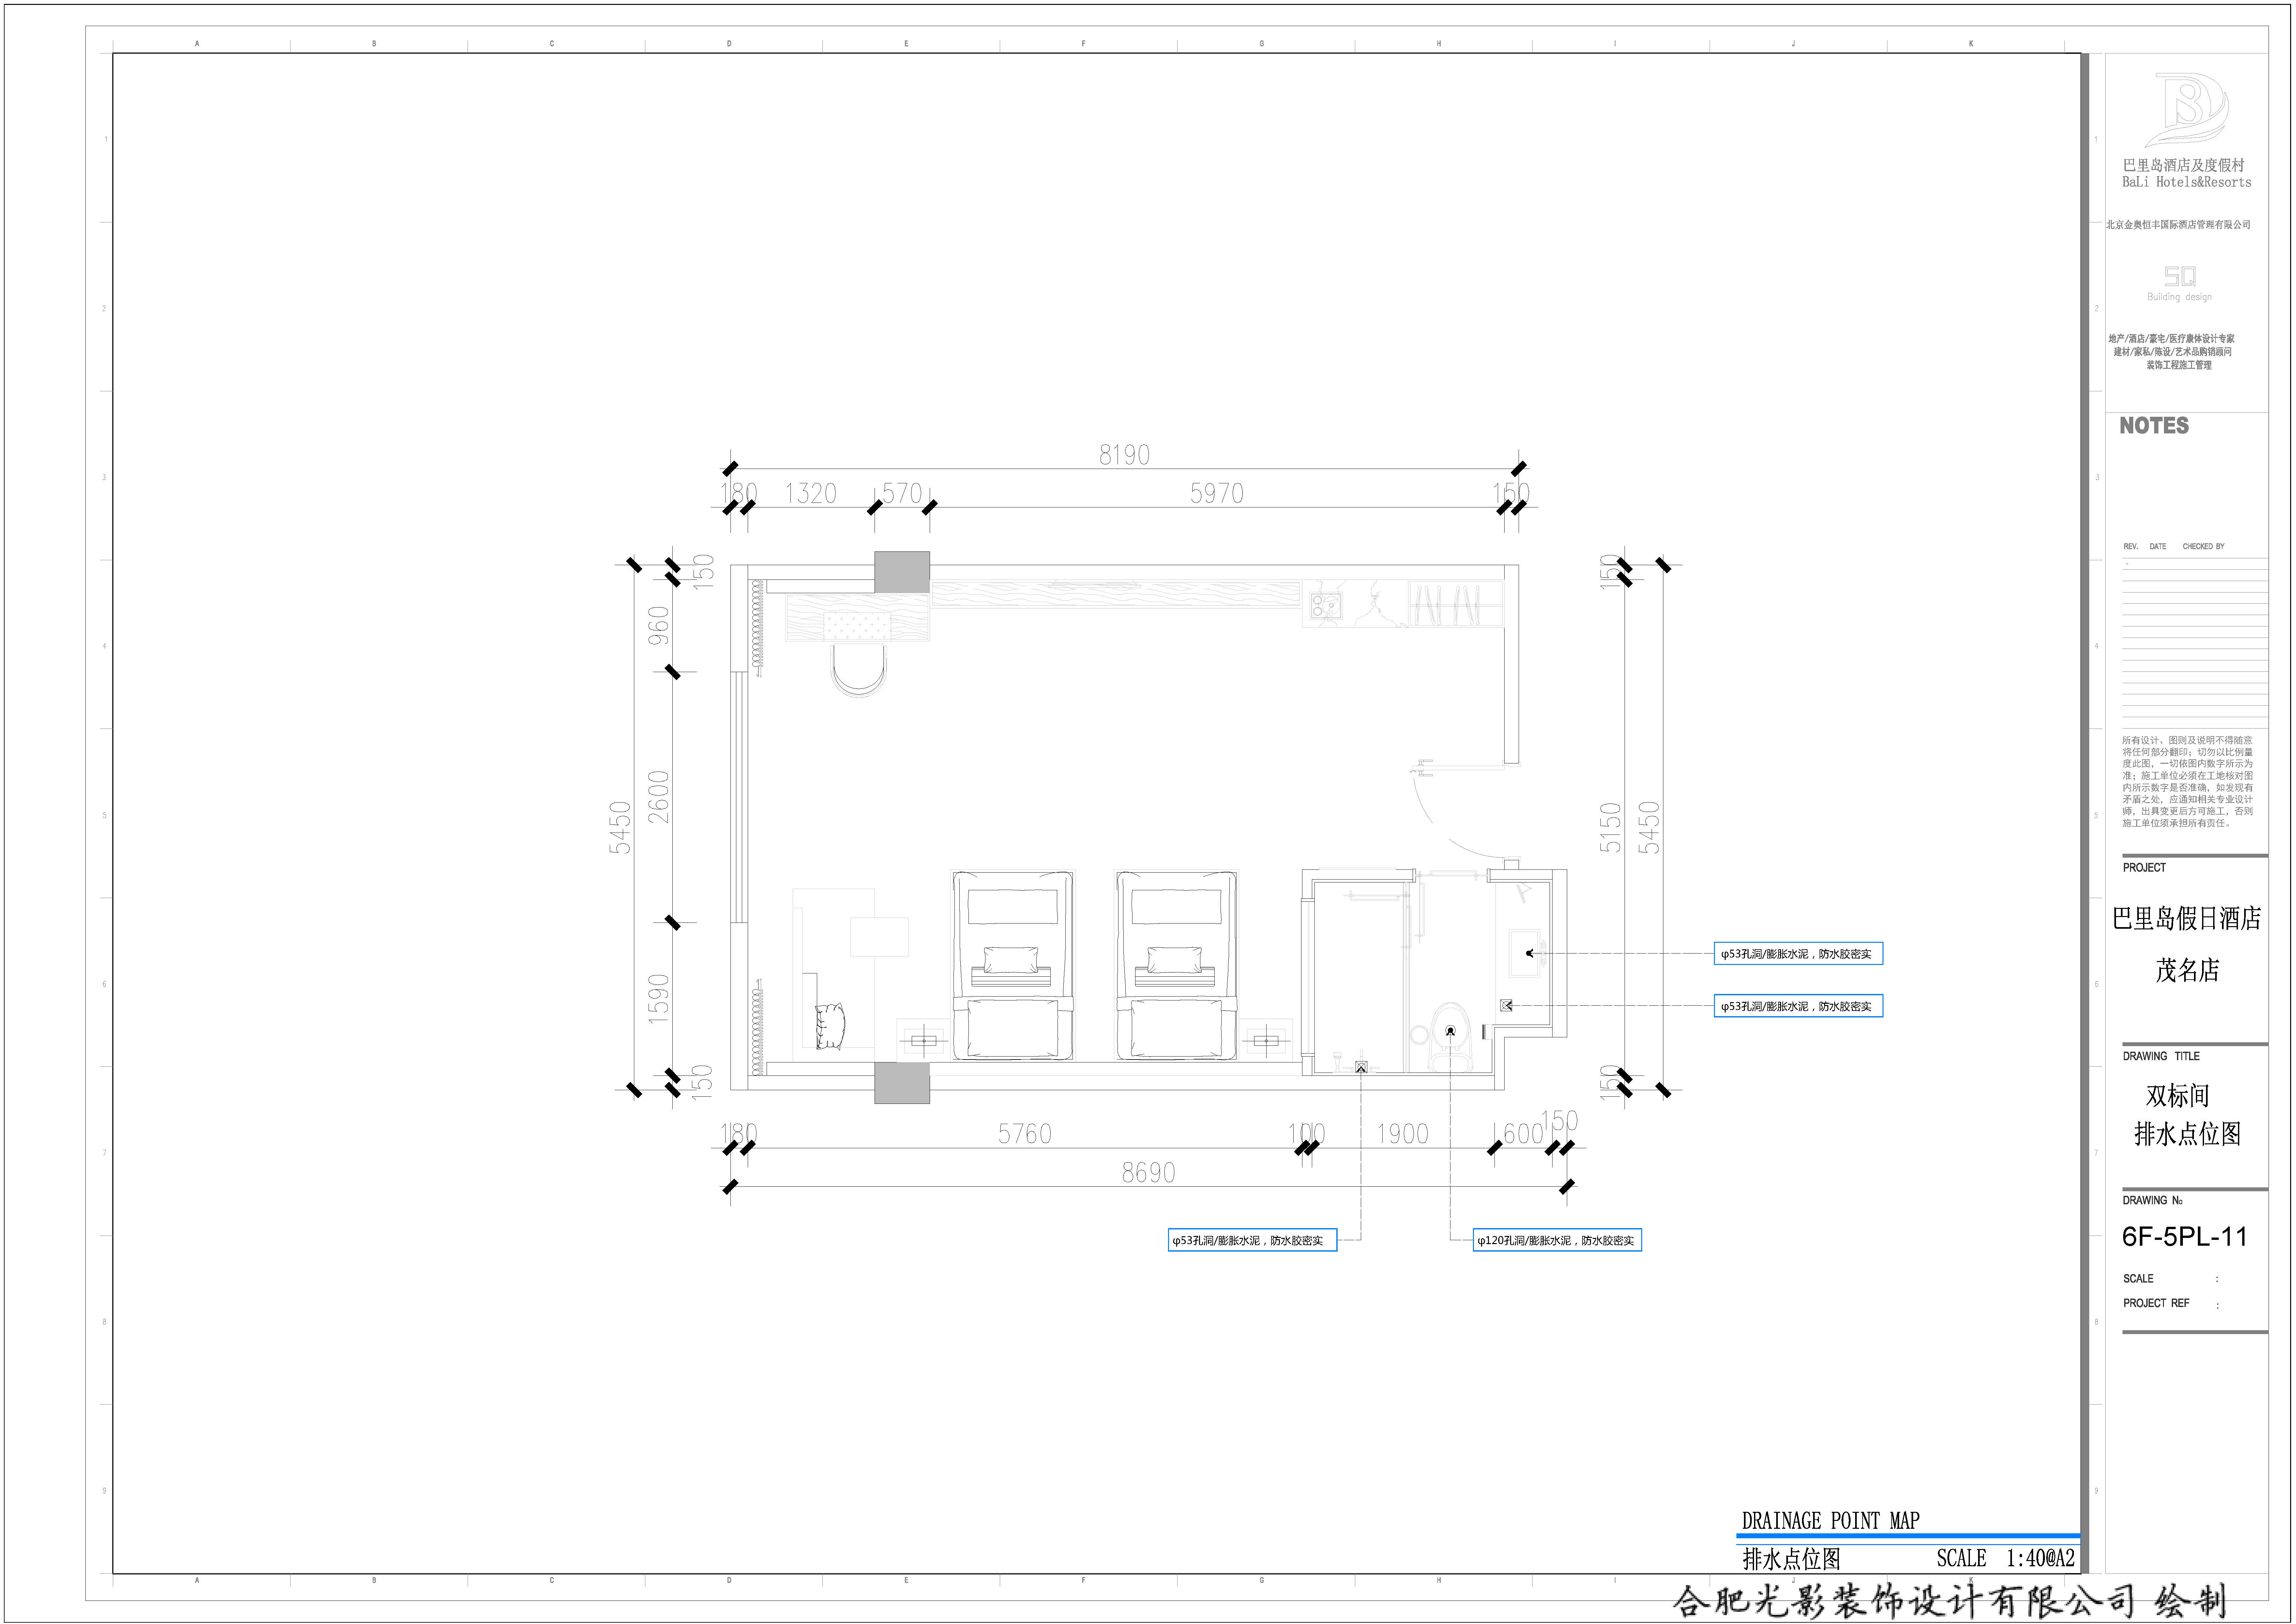Viewport: 2296px width, 1624px height.
Task: Click the φ120 hole annotation box
Action: [1557, 1240]
